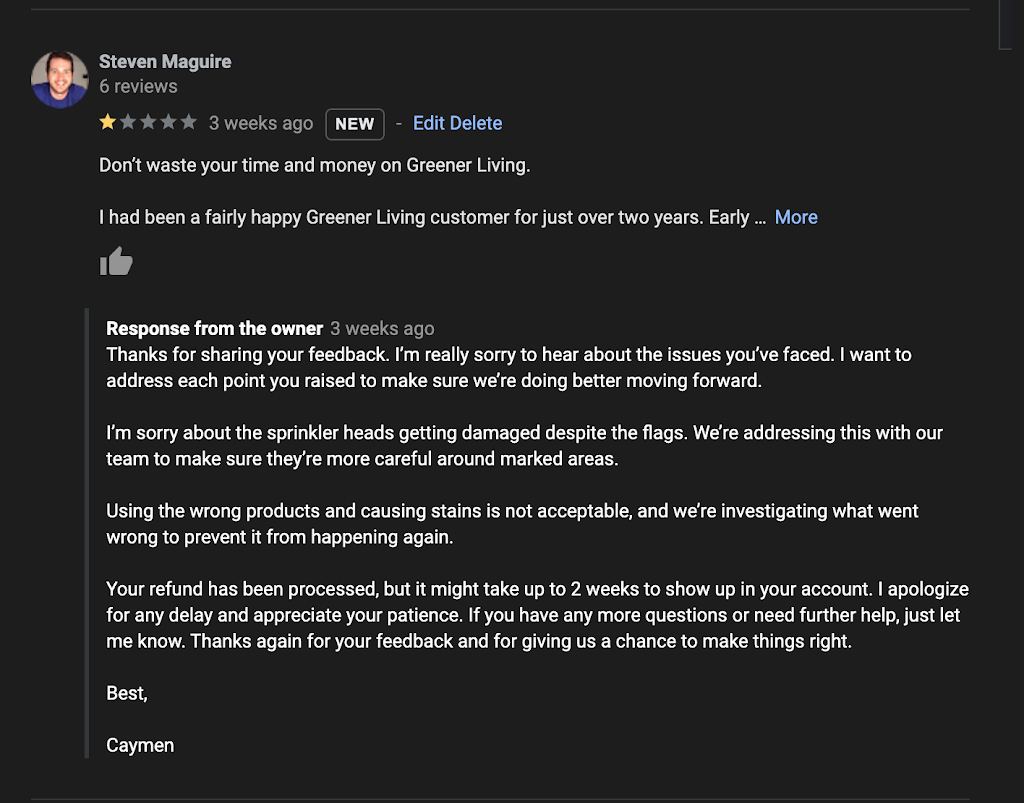The width and height of the screenshot is (1024, 803).
Task: Edit the review
Action: point(428,123)
